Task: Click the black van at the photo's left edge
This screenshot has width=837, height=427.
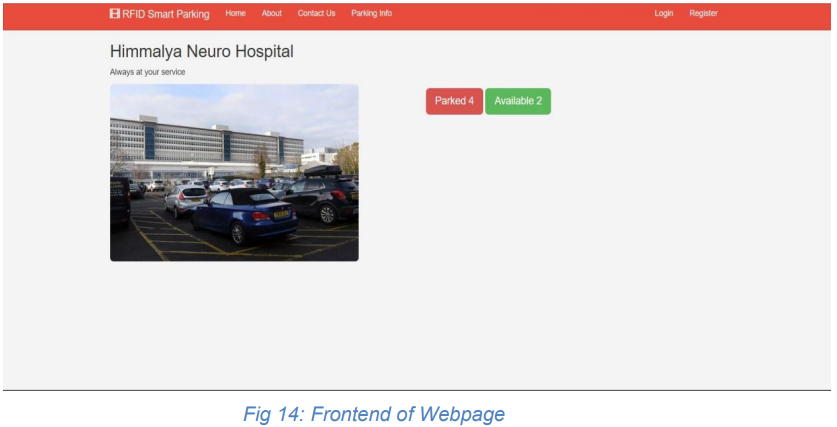Action: pos(120,203)
